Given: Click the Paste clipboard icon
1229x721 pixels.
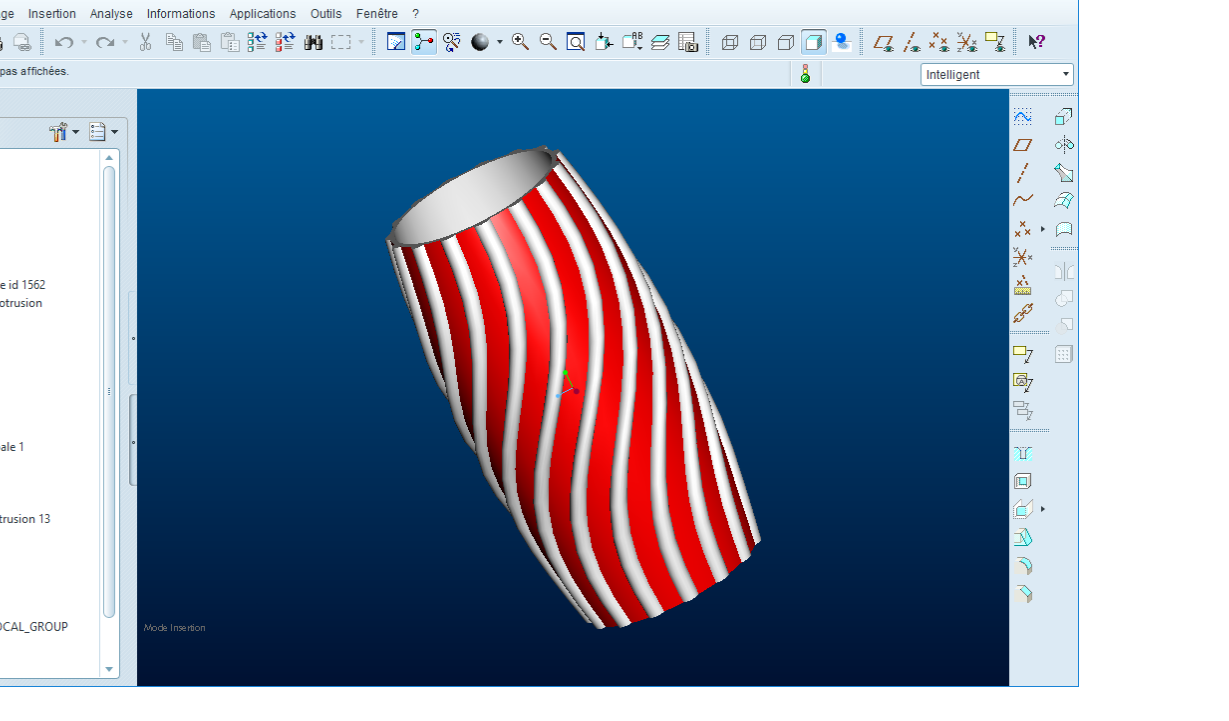Looking at the screenshot, I should 202,42.
